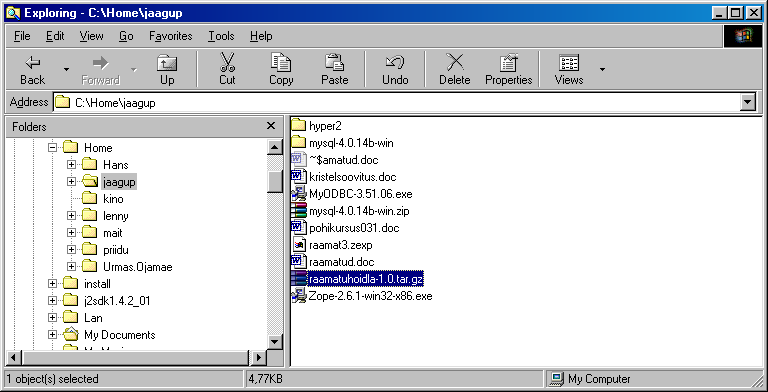
Task: Open the Back history dropdown arrow
Action: click(66, 70)
